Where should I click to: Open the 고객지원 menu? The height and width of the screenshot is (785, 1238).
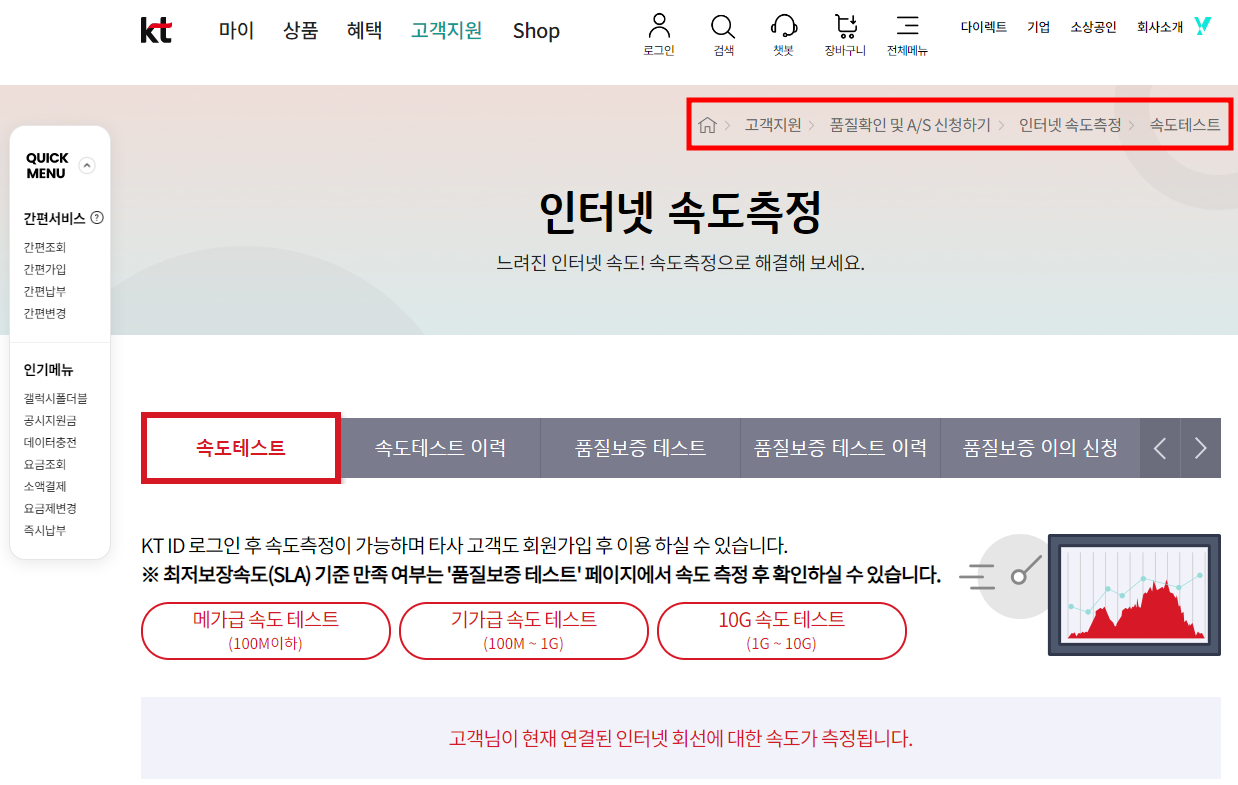[x=446, y=31]
